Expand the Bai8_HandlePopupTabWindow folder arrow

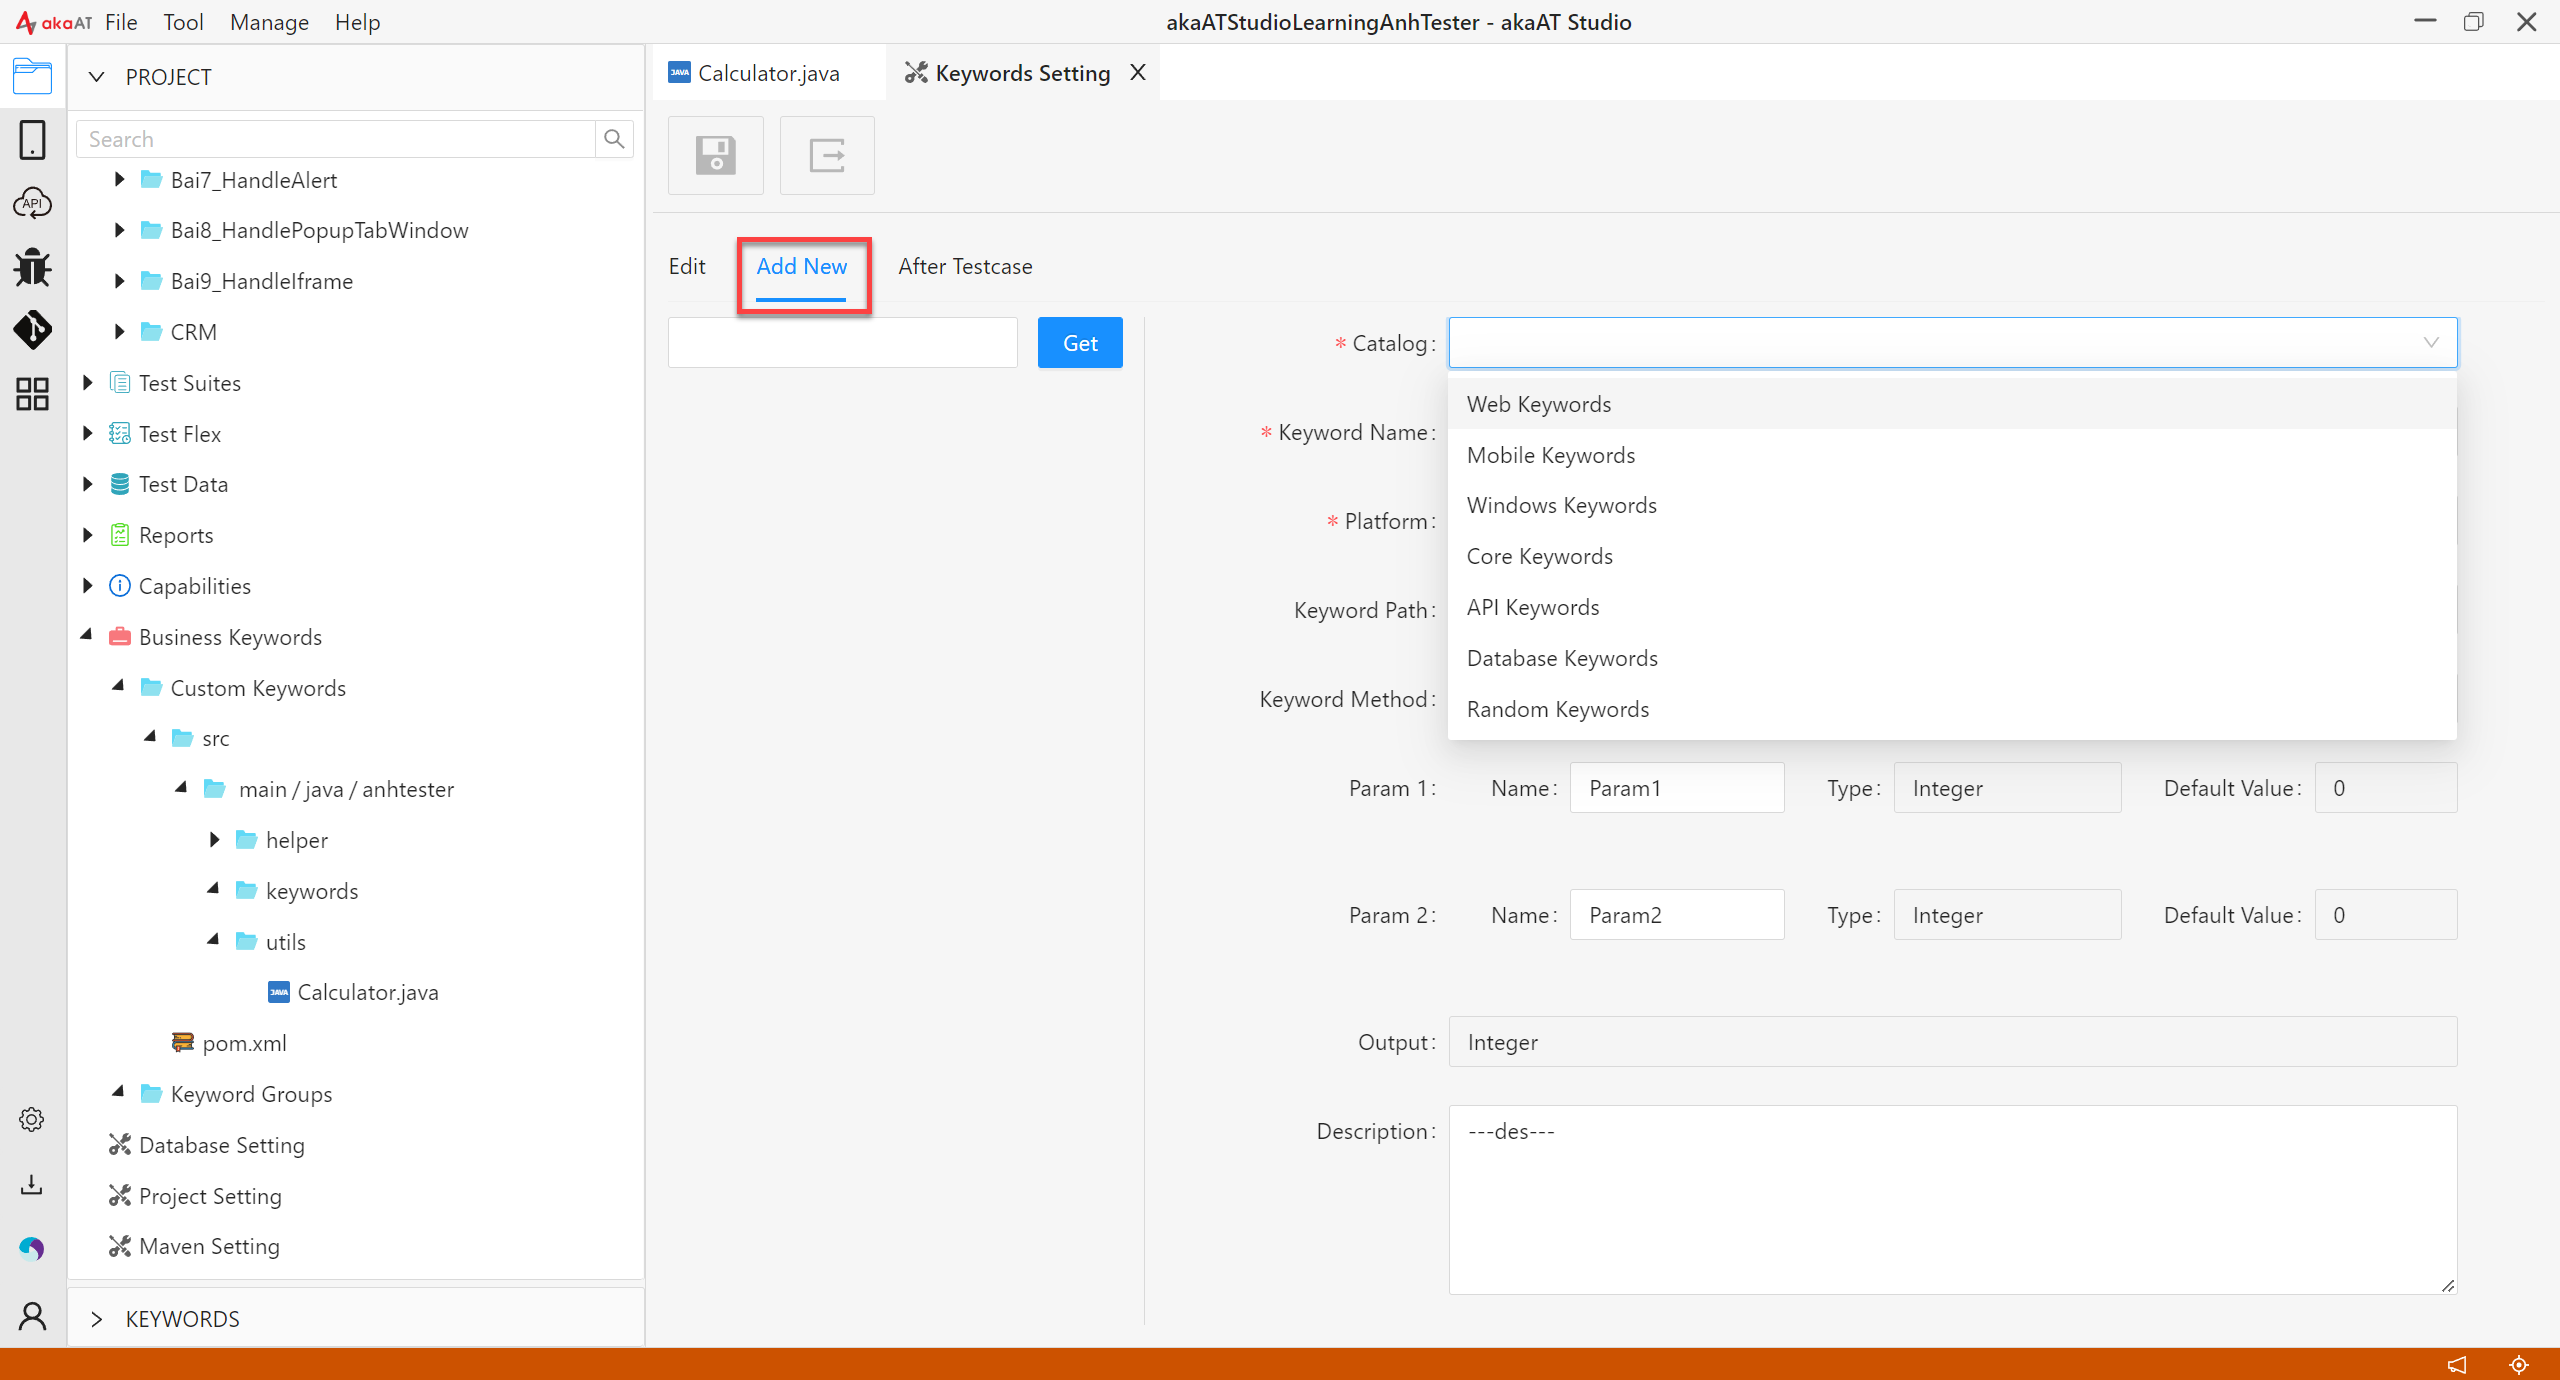pyautogui.click(x=119, y=230)
